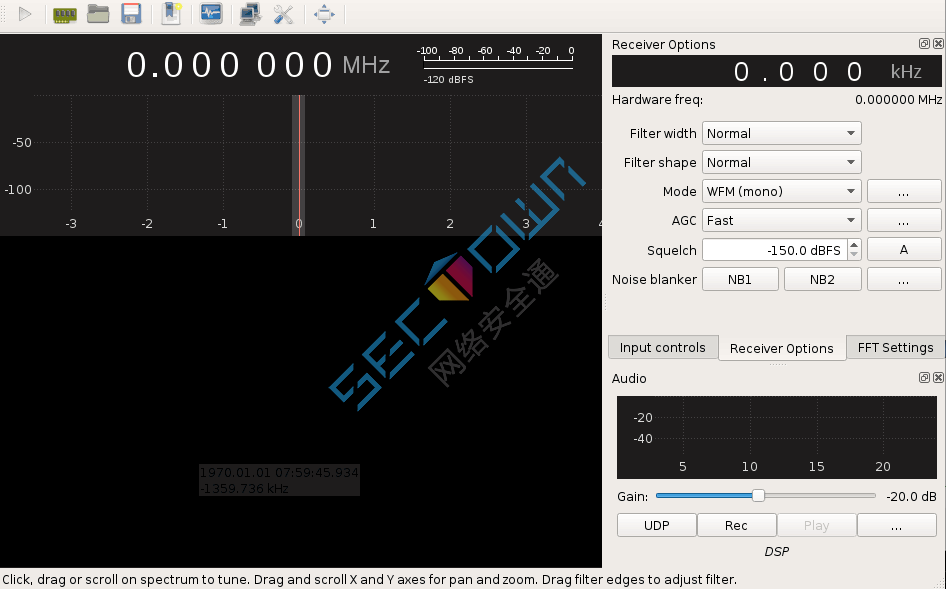Screen dimensions: 946x589
Task: Open AGC options button next to Fast
Action: 903,220
